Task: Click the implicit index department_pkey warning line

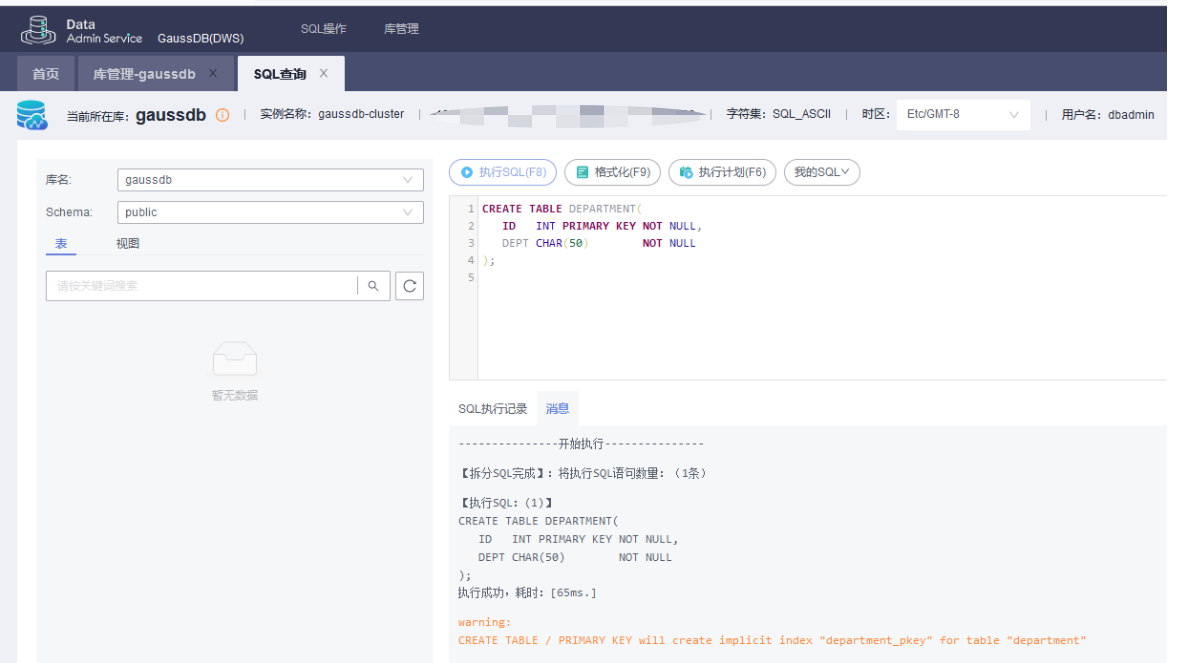Action: [x=772, y=640]
